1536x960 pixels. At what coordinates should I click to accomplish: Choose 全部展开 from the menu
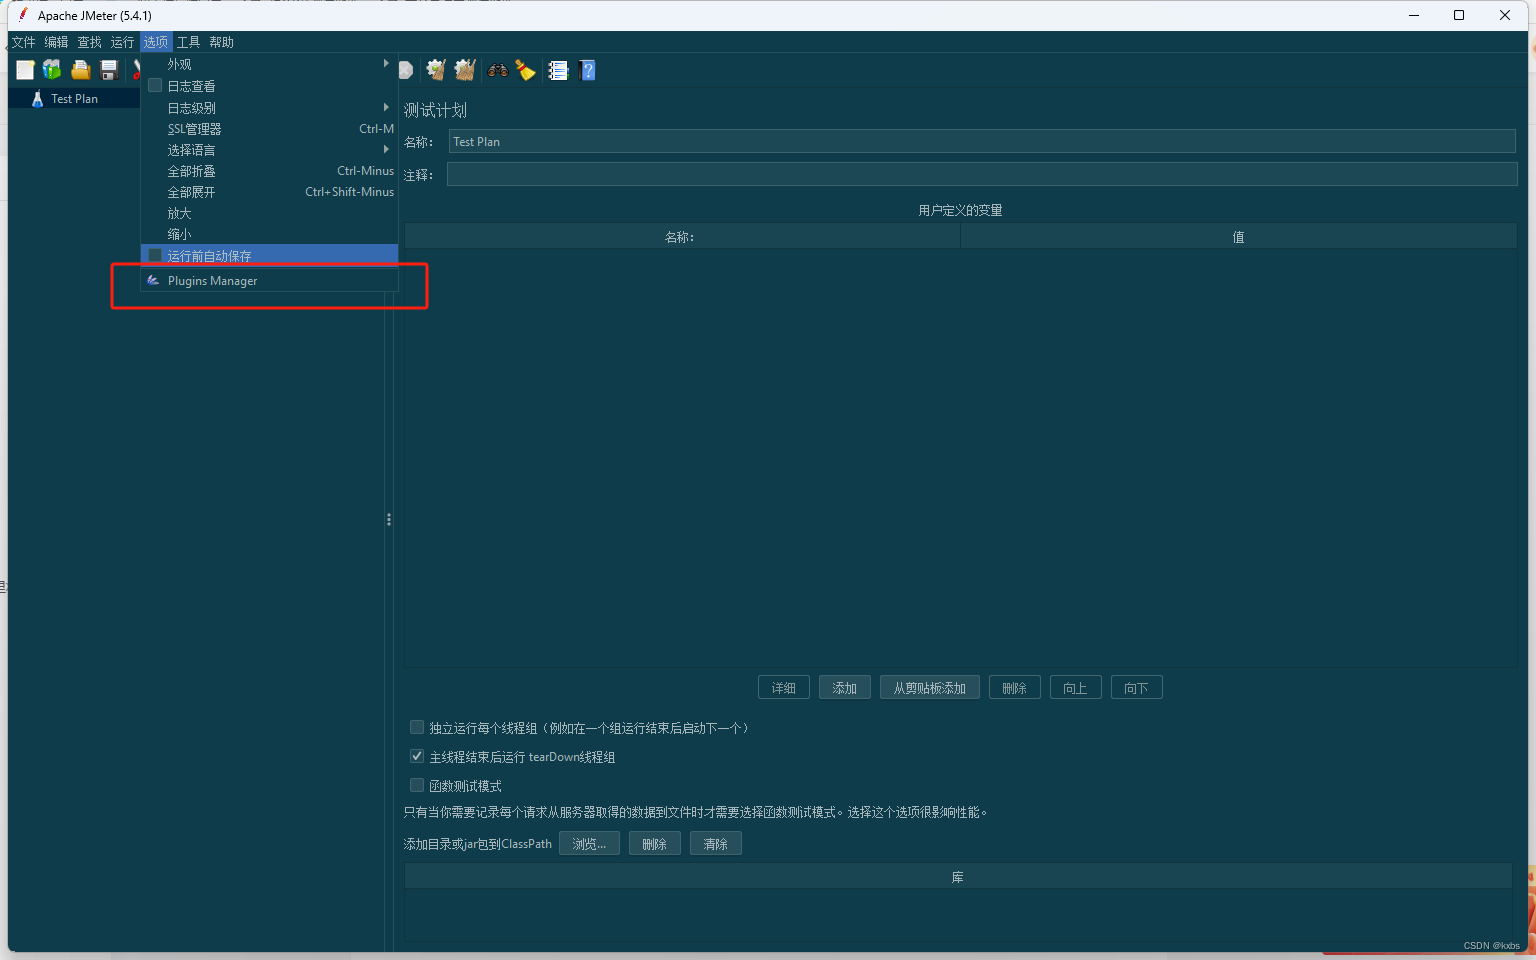(x=269, y=192)
